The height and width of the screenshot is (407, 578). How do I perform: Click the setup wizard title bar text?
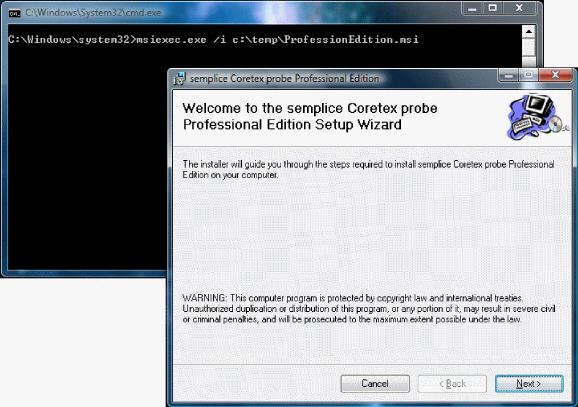[x=284, y=79]
